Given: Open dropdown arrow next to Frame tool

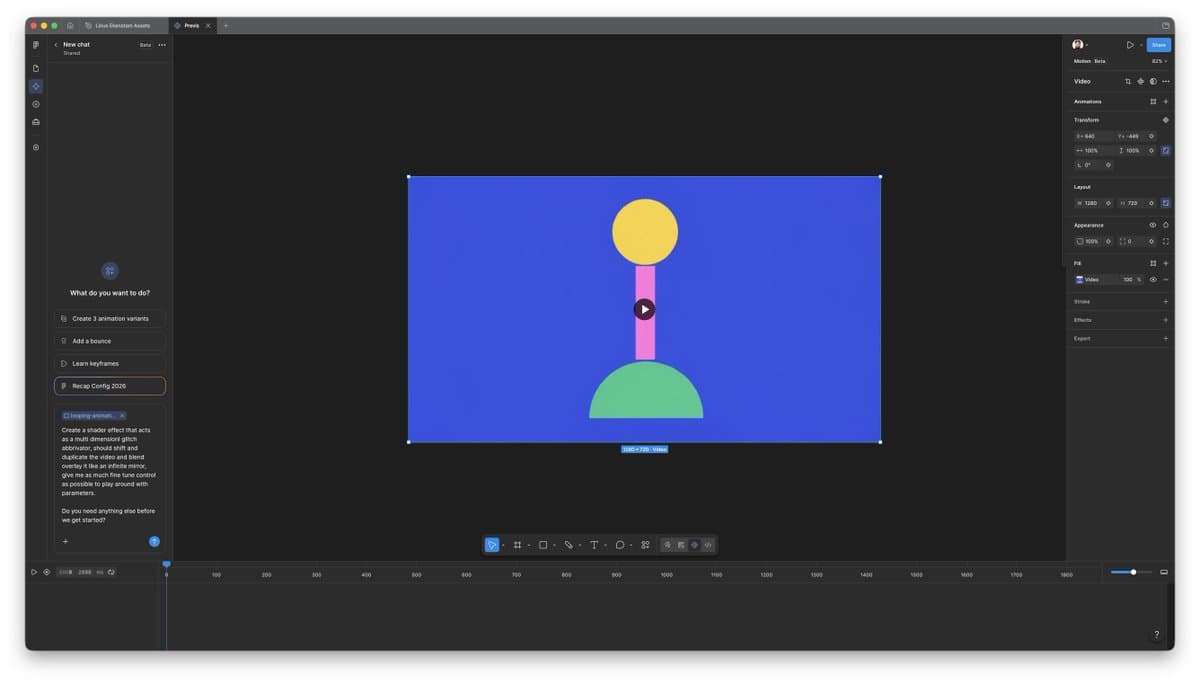Looking at the screenshot, I should pyautogui.click(x=529, y=546).
